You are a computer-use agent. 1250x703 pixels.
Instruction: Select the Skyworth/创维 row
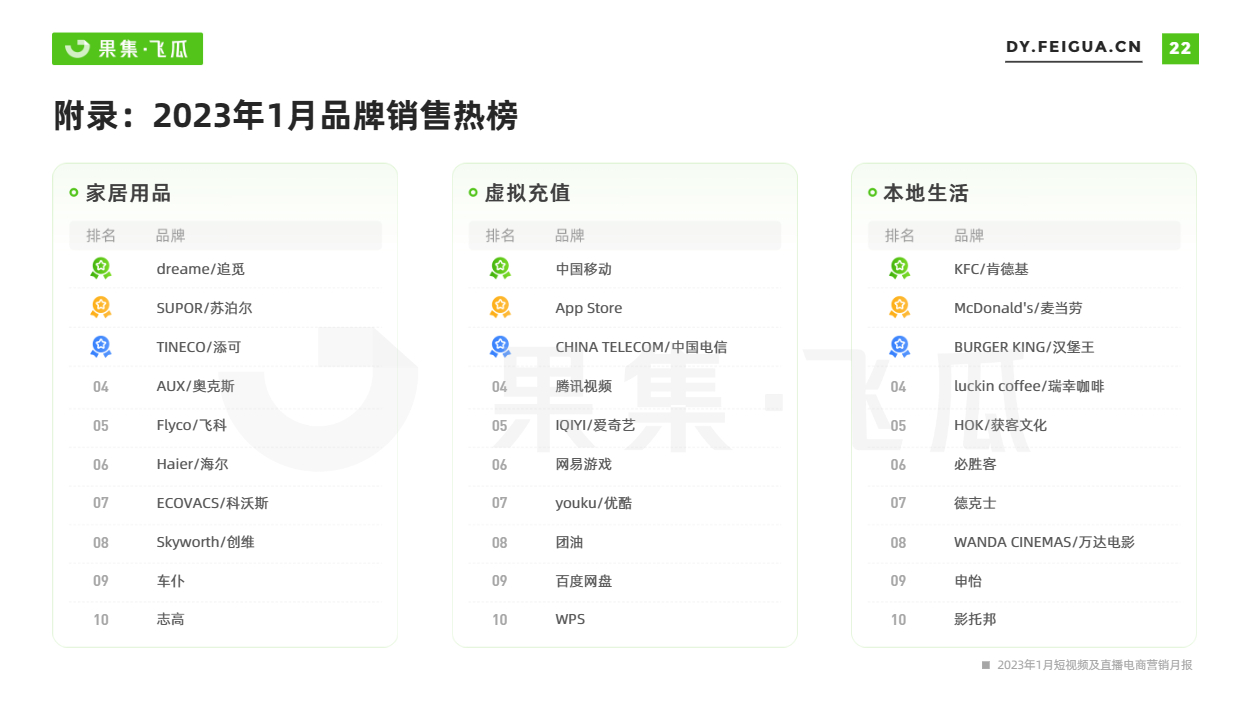tap(226, 542)
